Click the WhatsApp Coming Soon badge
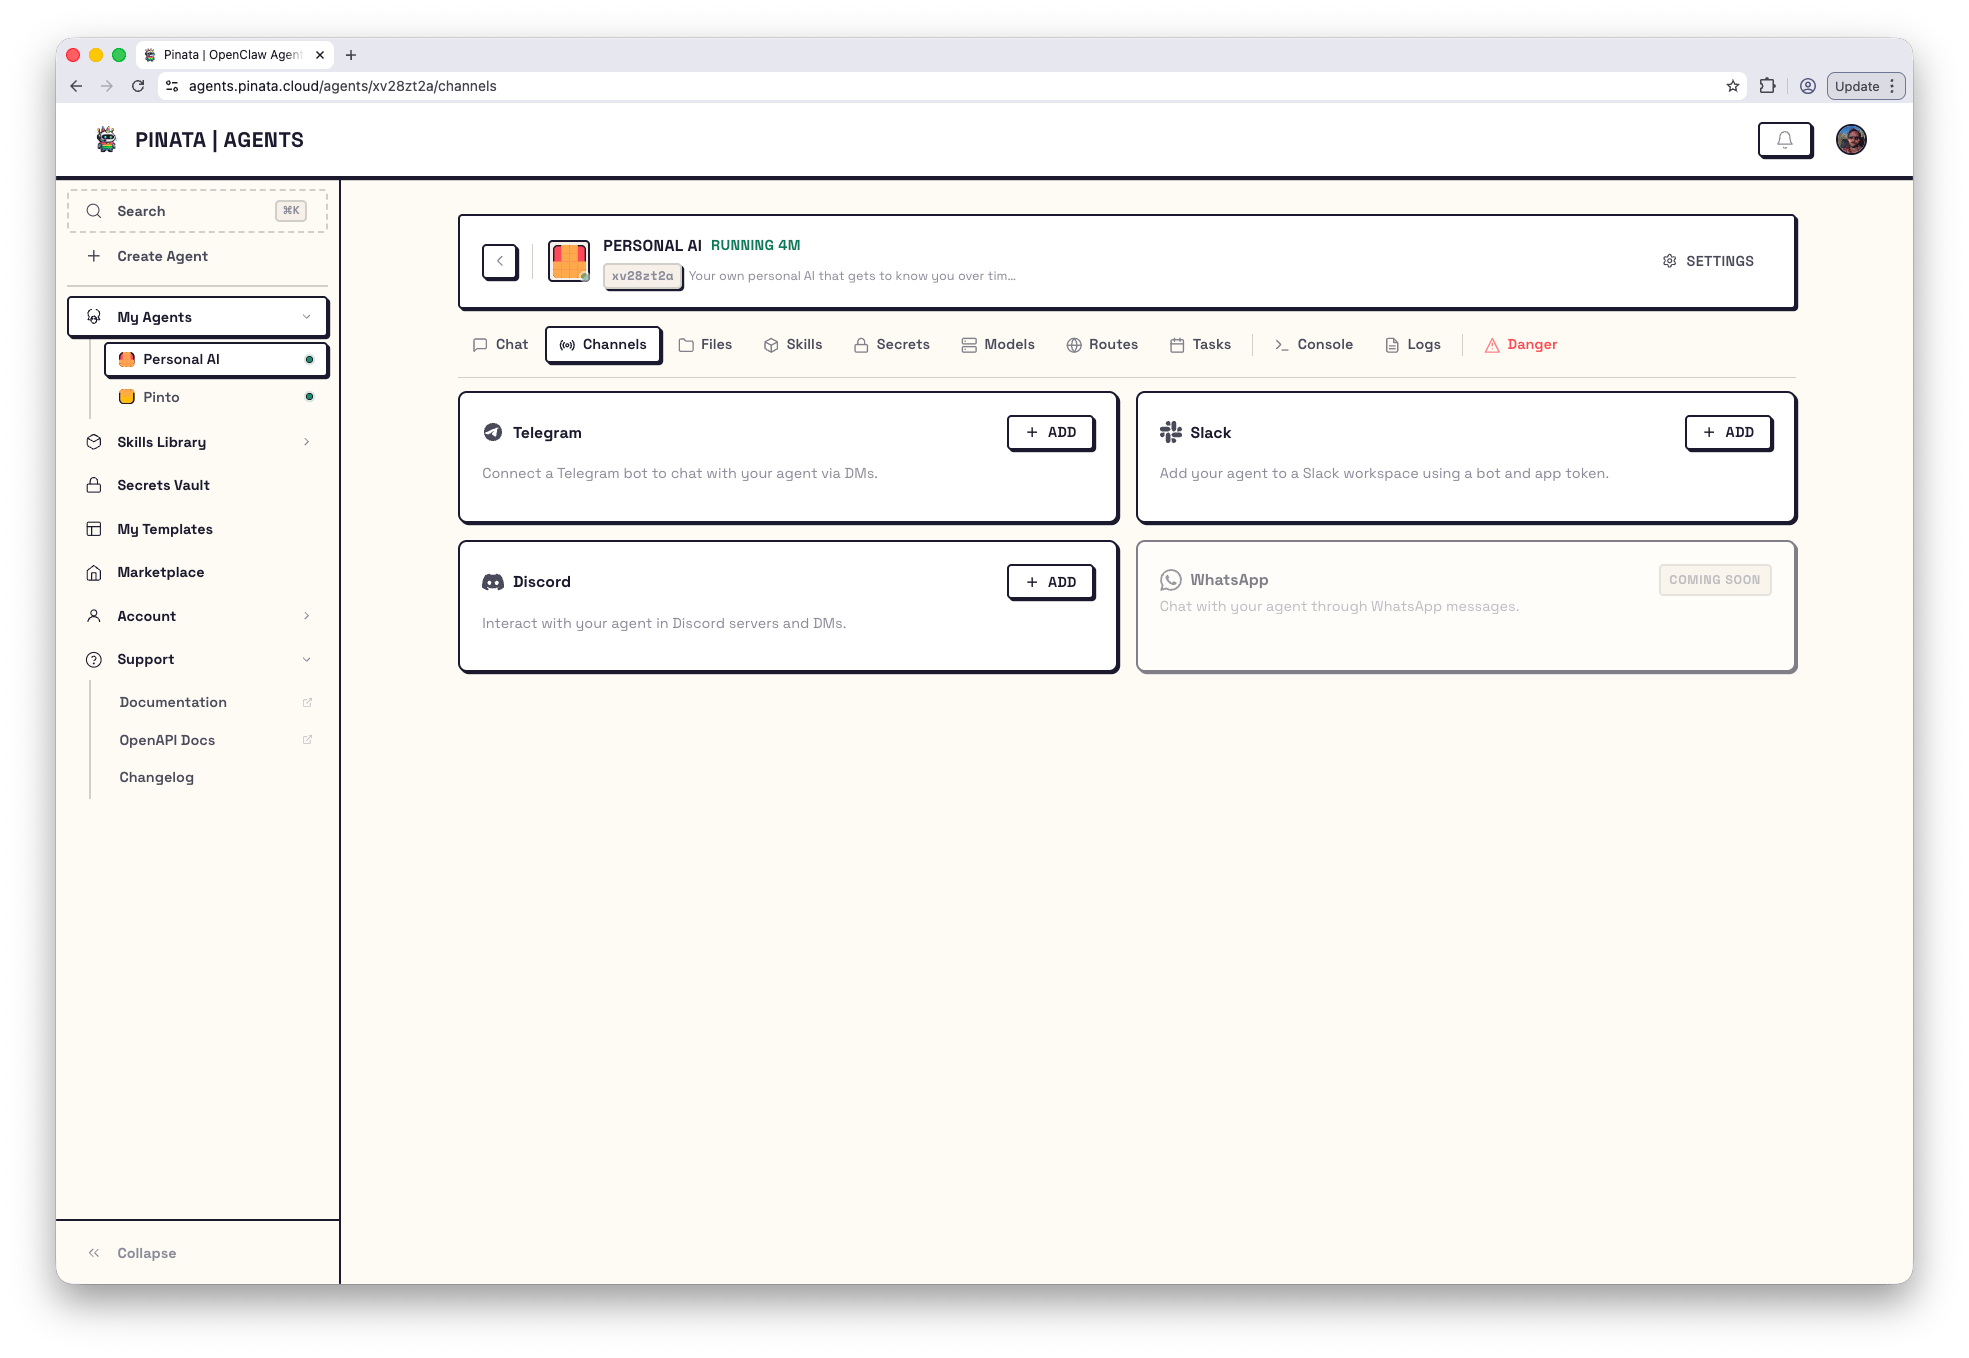This screenshot has height=1358, width=1969. click(x=1715, y=580)
